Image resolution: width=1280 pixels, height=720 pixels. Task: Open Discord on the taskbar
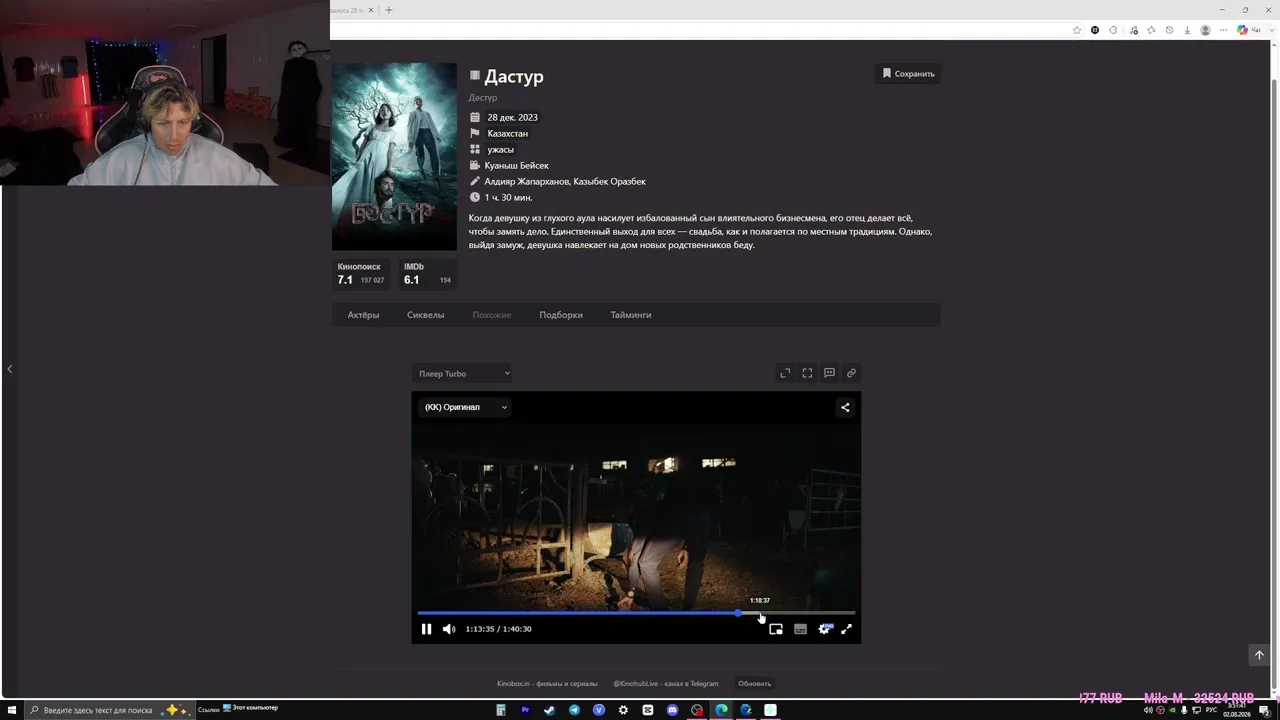pyautogui.click(x=672, y=710)
